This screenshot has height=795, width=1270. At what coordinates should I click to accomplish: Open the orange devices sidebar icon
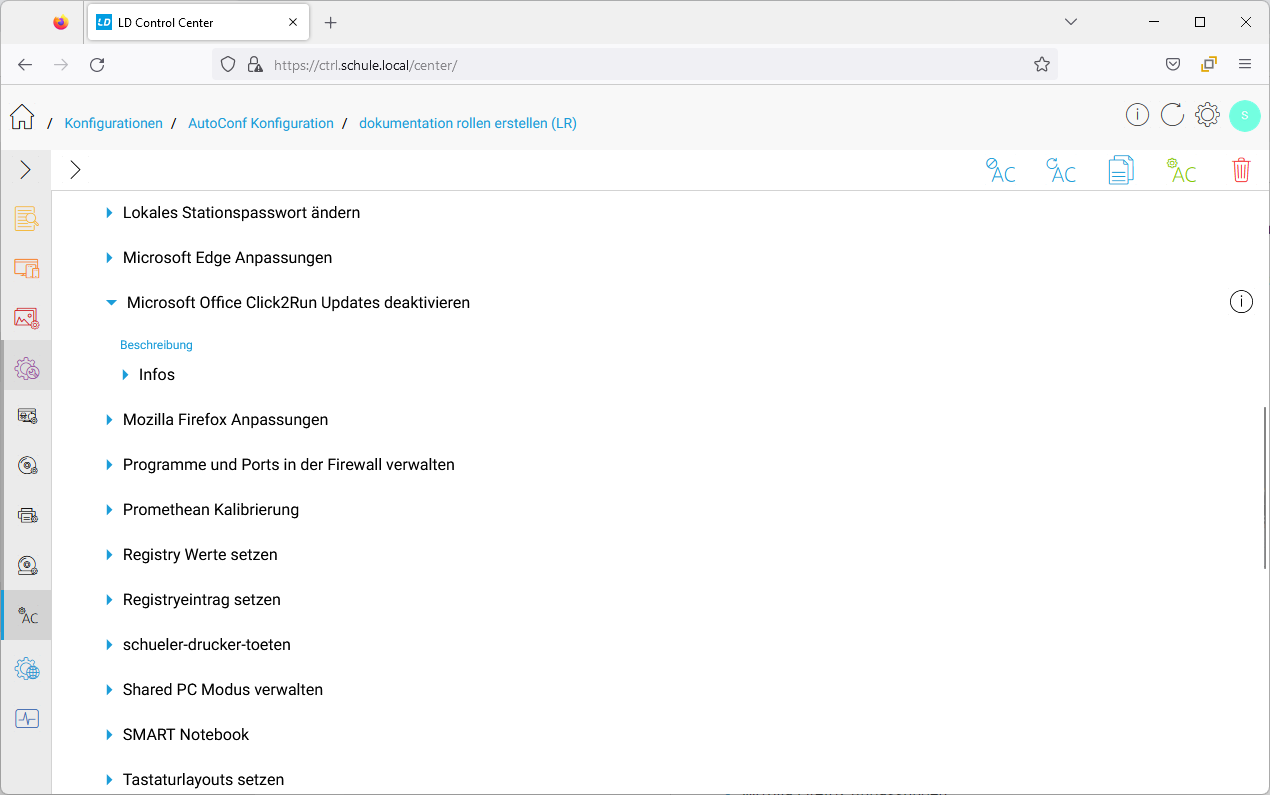26,268
